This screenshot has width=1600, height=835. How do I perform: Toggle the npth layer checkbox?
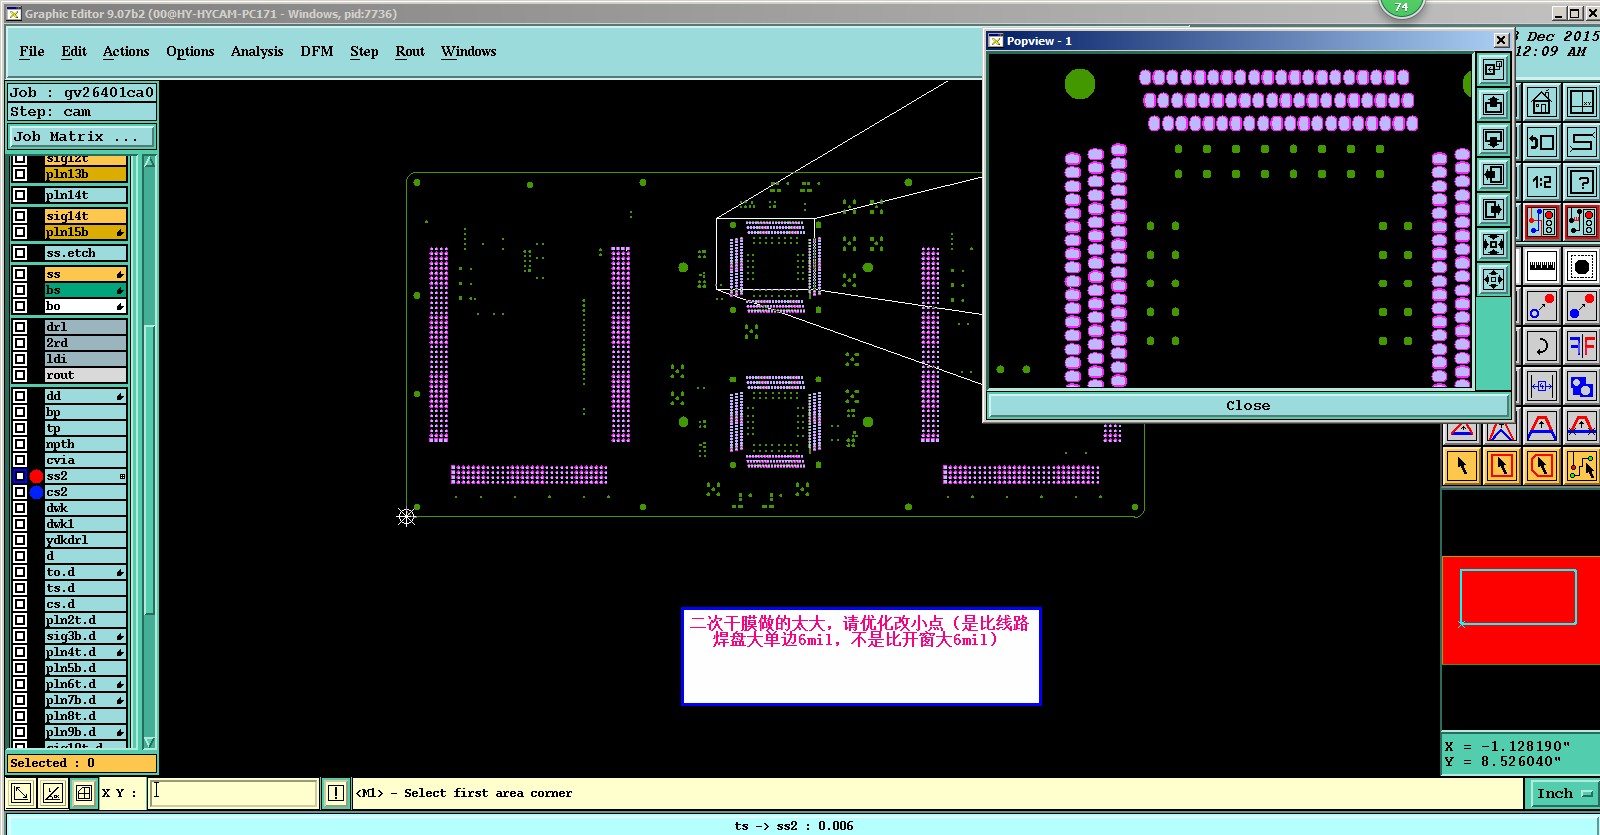point(20,444)
